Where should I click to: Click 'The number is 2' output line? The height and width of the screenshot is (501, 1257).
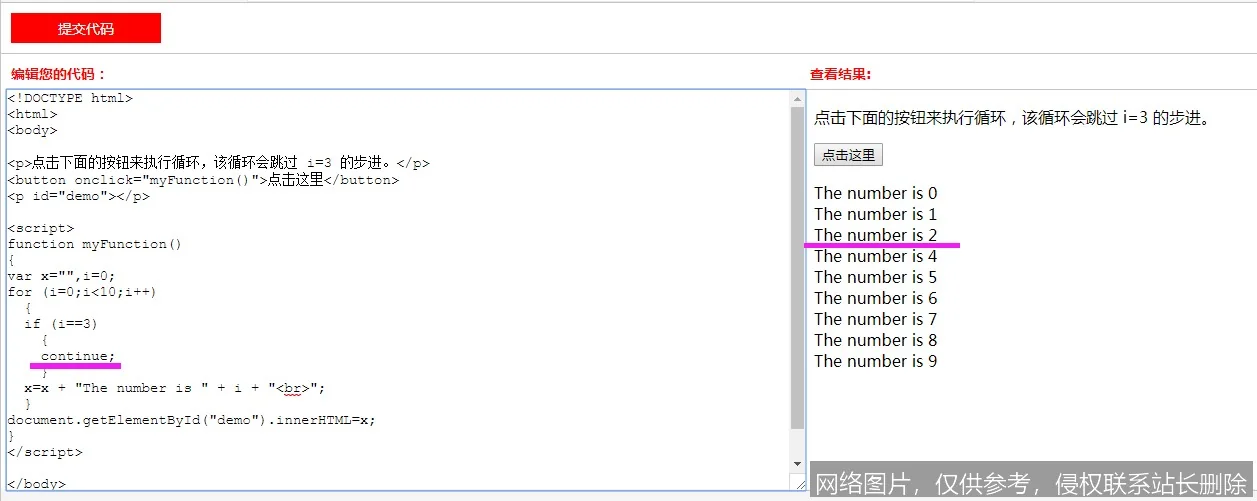tap(875, 235)
